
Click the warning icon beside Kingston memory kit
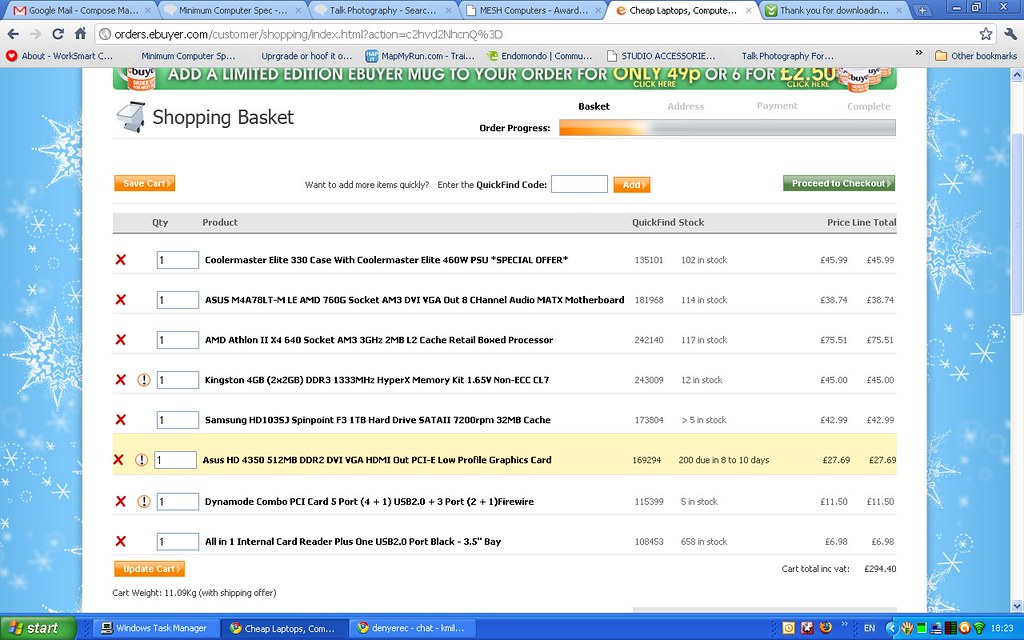coord(144,380)
